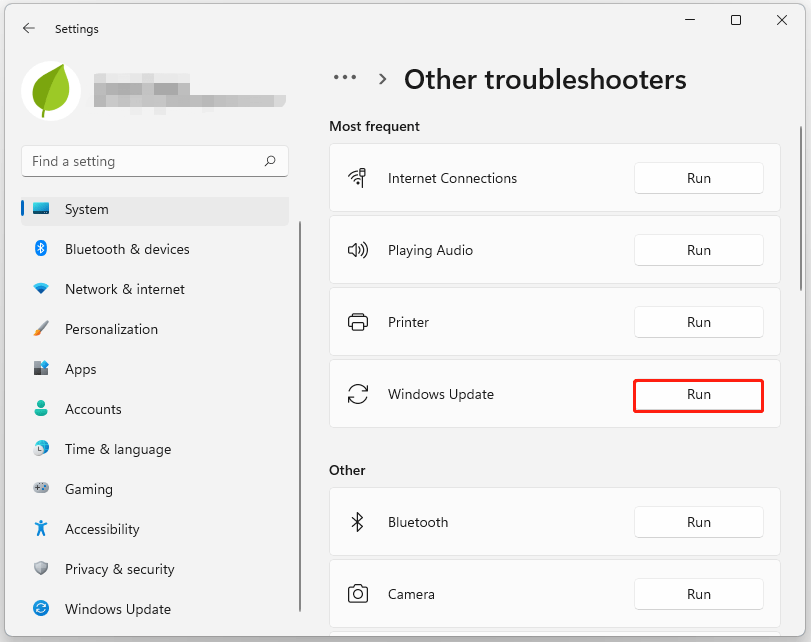The height and width of the screenshot is (642, 811).
Task: Click the back arrow at top left
Action: (x=28, y=28)
